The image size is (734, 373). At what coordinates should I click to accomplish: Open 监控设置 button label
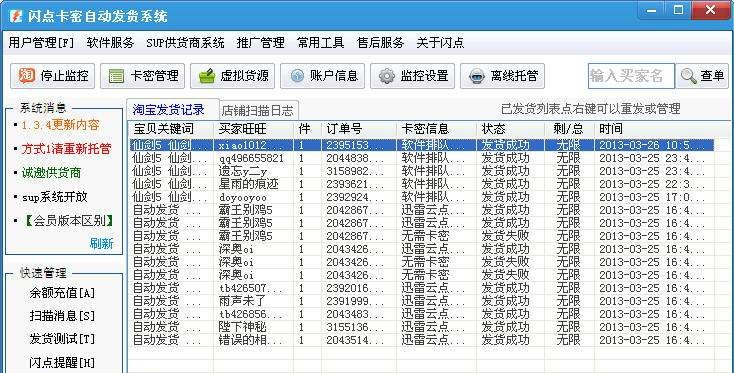click(x=425, y=76)
